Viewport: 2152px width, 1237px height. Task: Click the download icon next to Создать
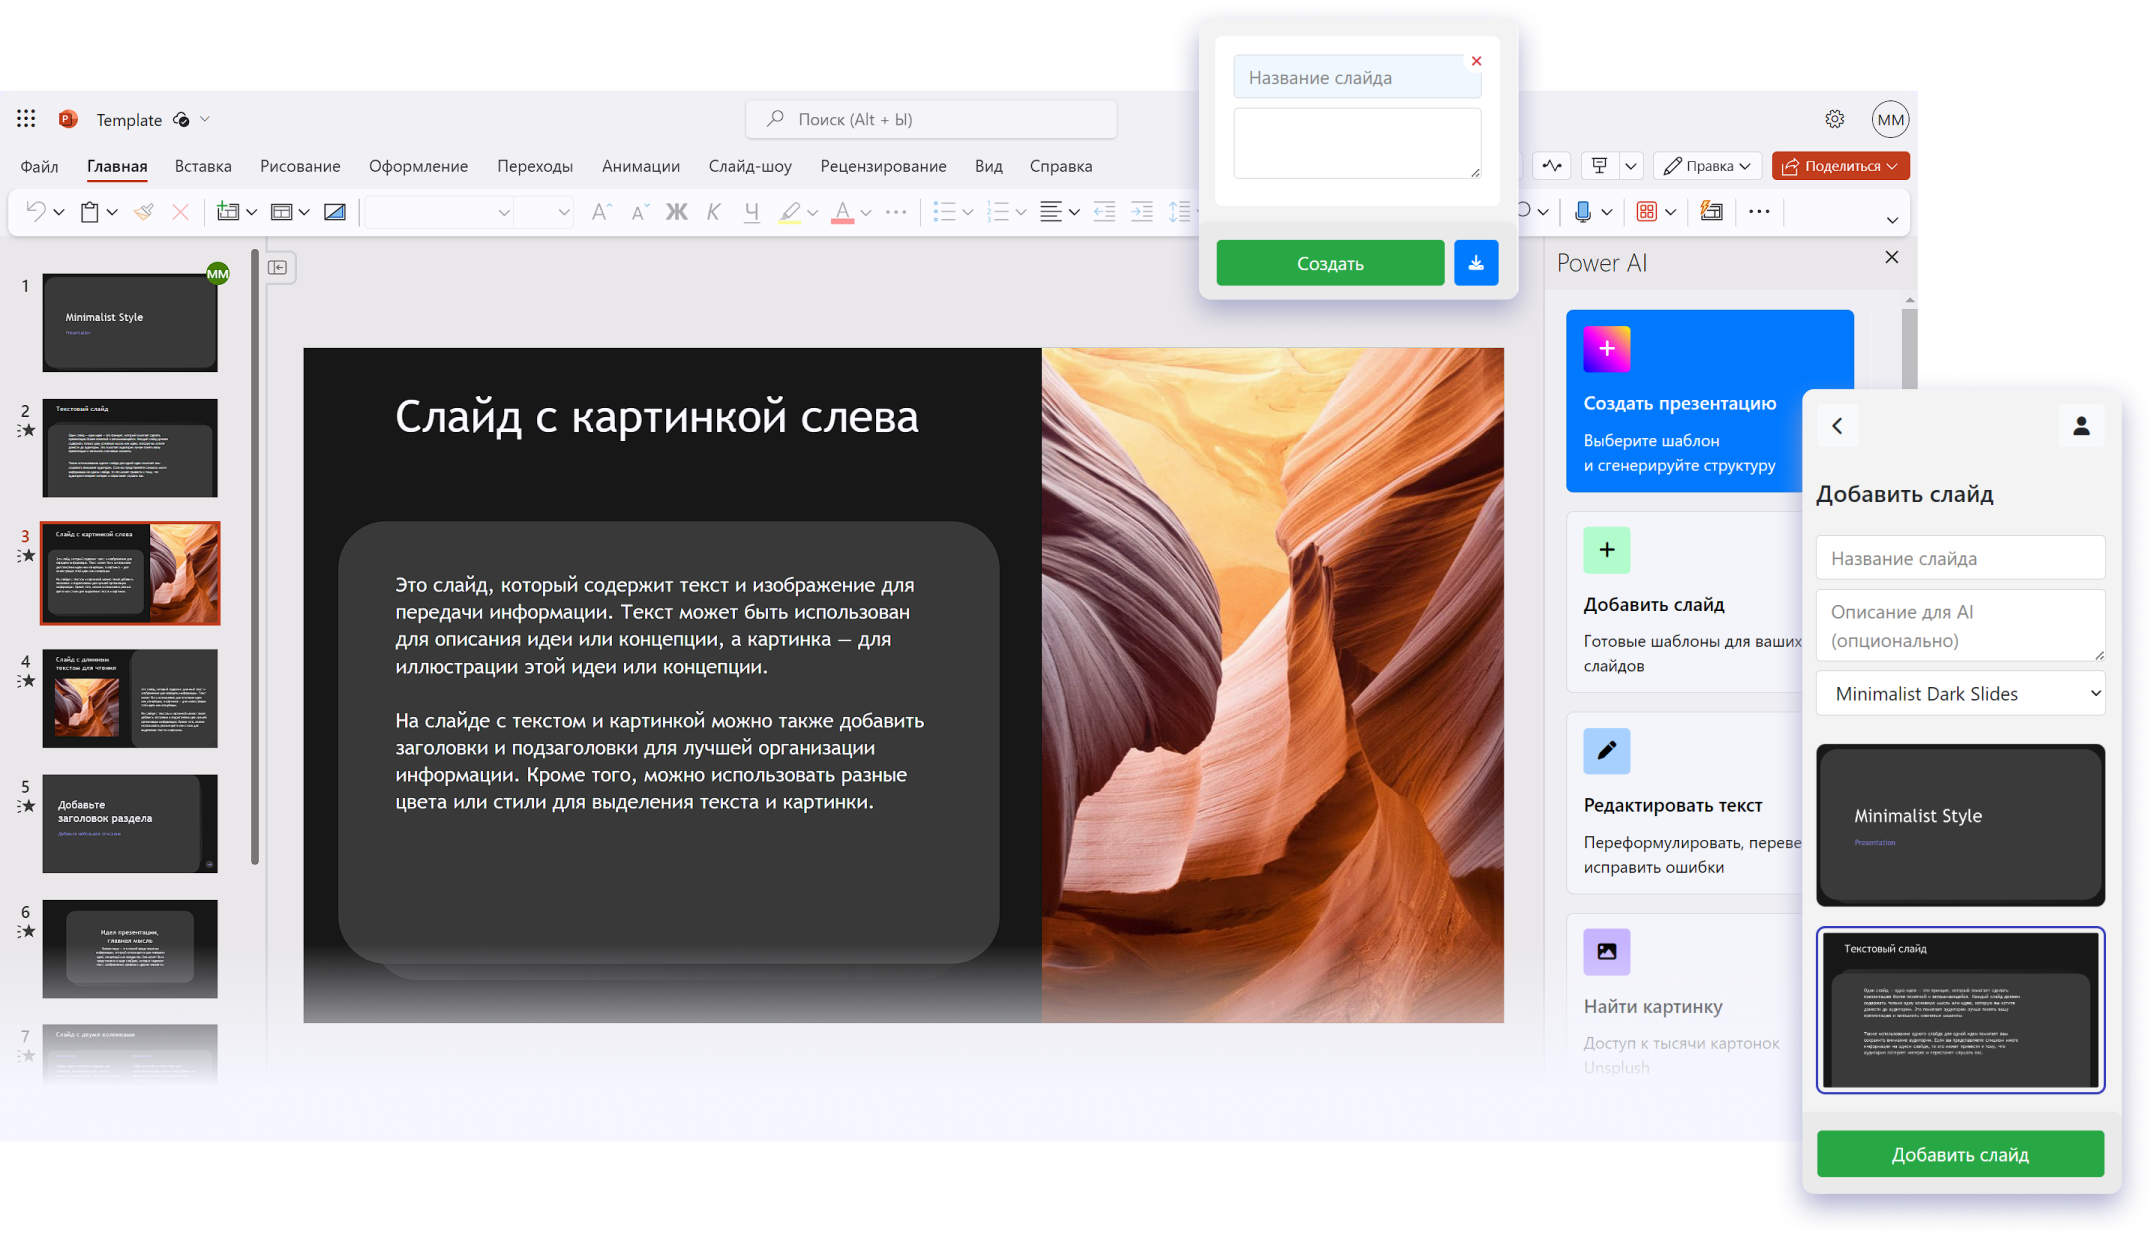click(1476, 263)
